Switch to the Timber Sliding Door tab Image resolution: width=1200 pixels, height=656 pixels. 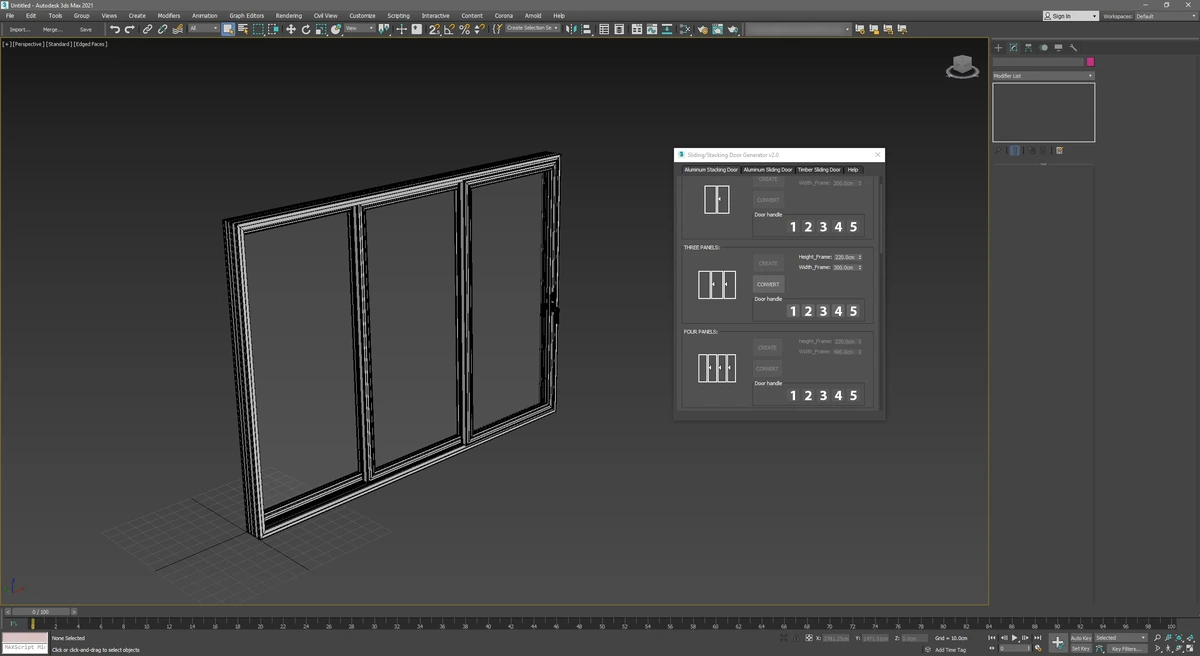pyautogui.click(x=819, y=170)
